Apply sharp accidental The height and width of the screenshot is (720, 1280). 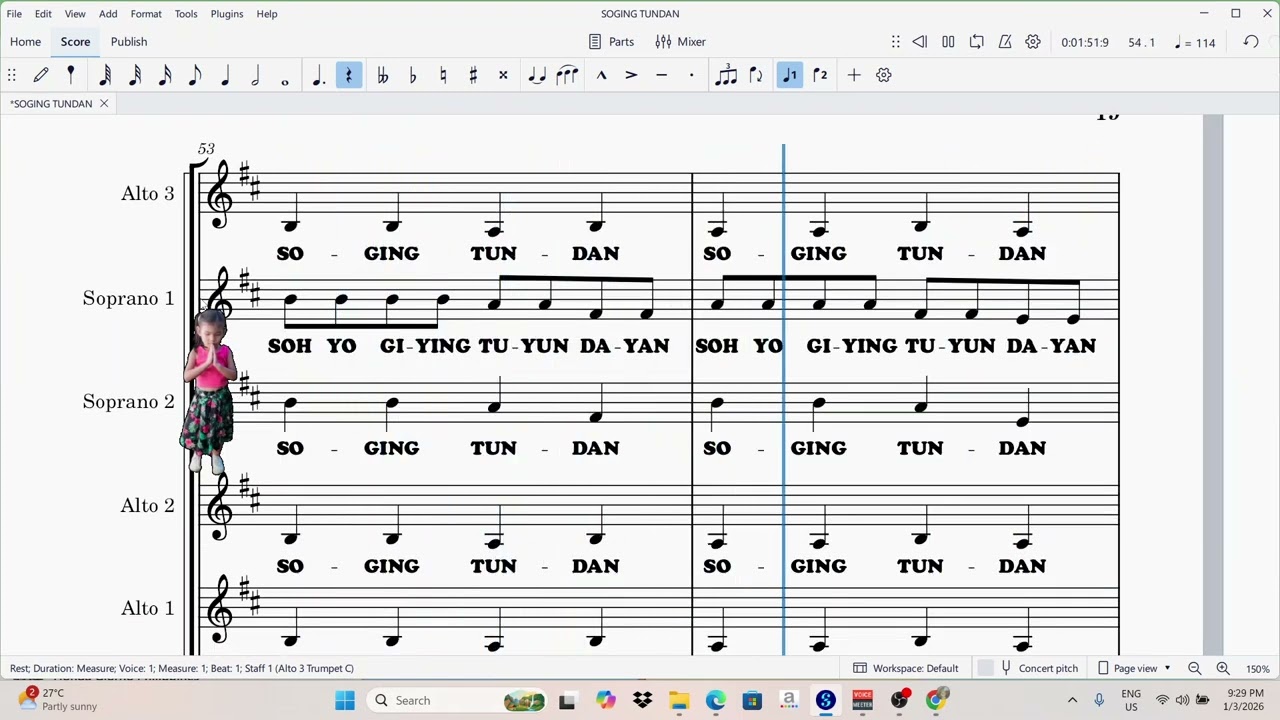[473, 75]
